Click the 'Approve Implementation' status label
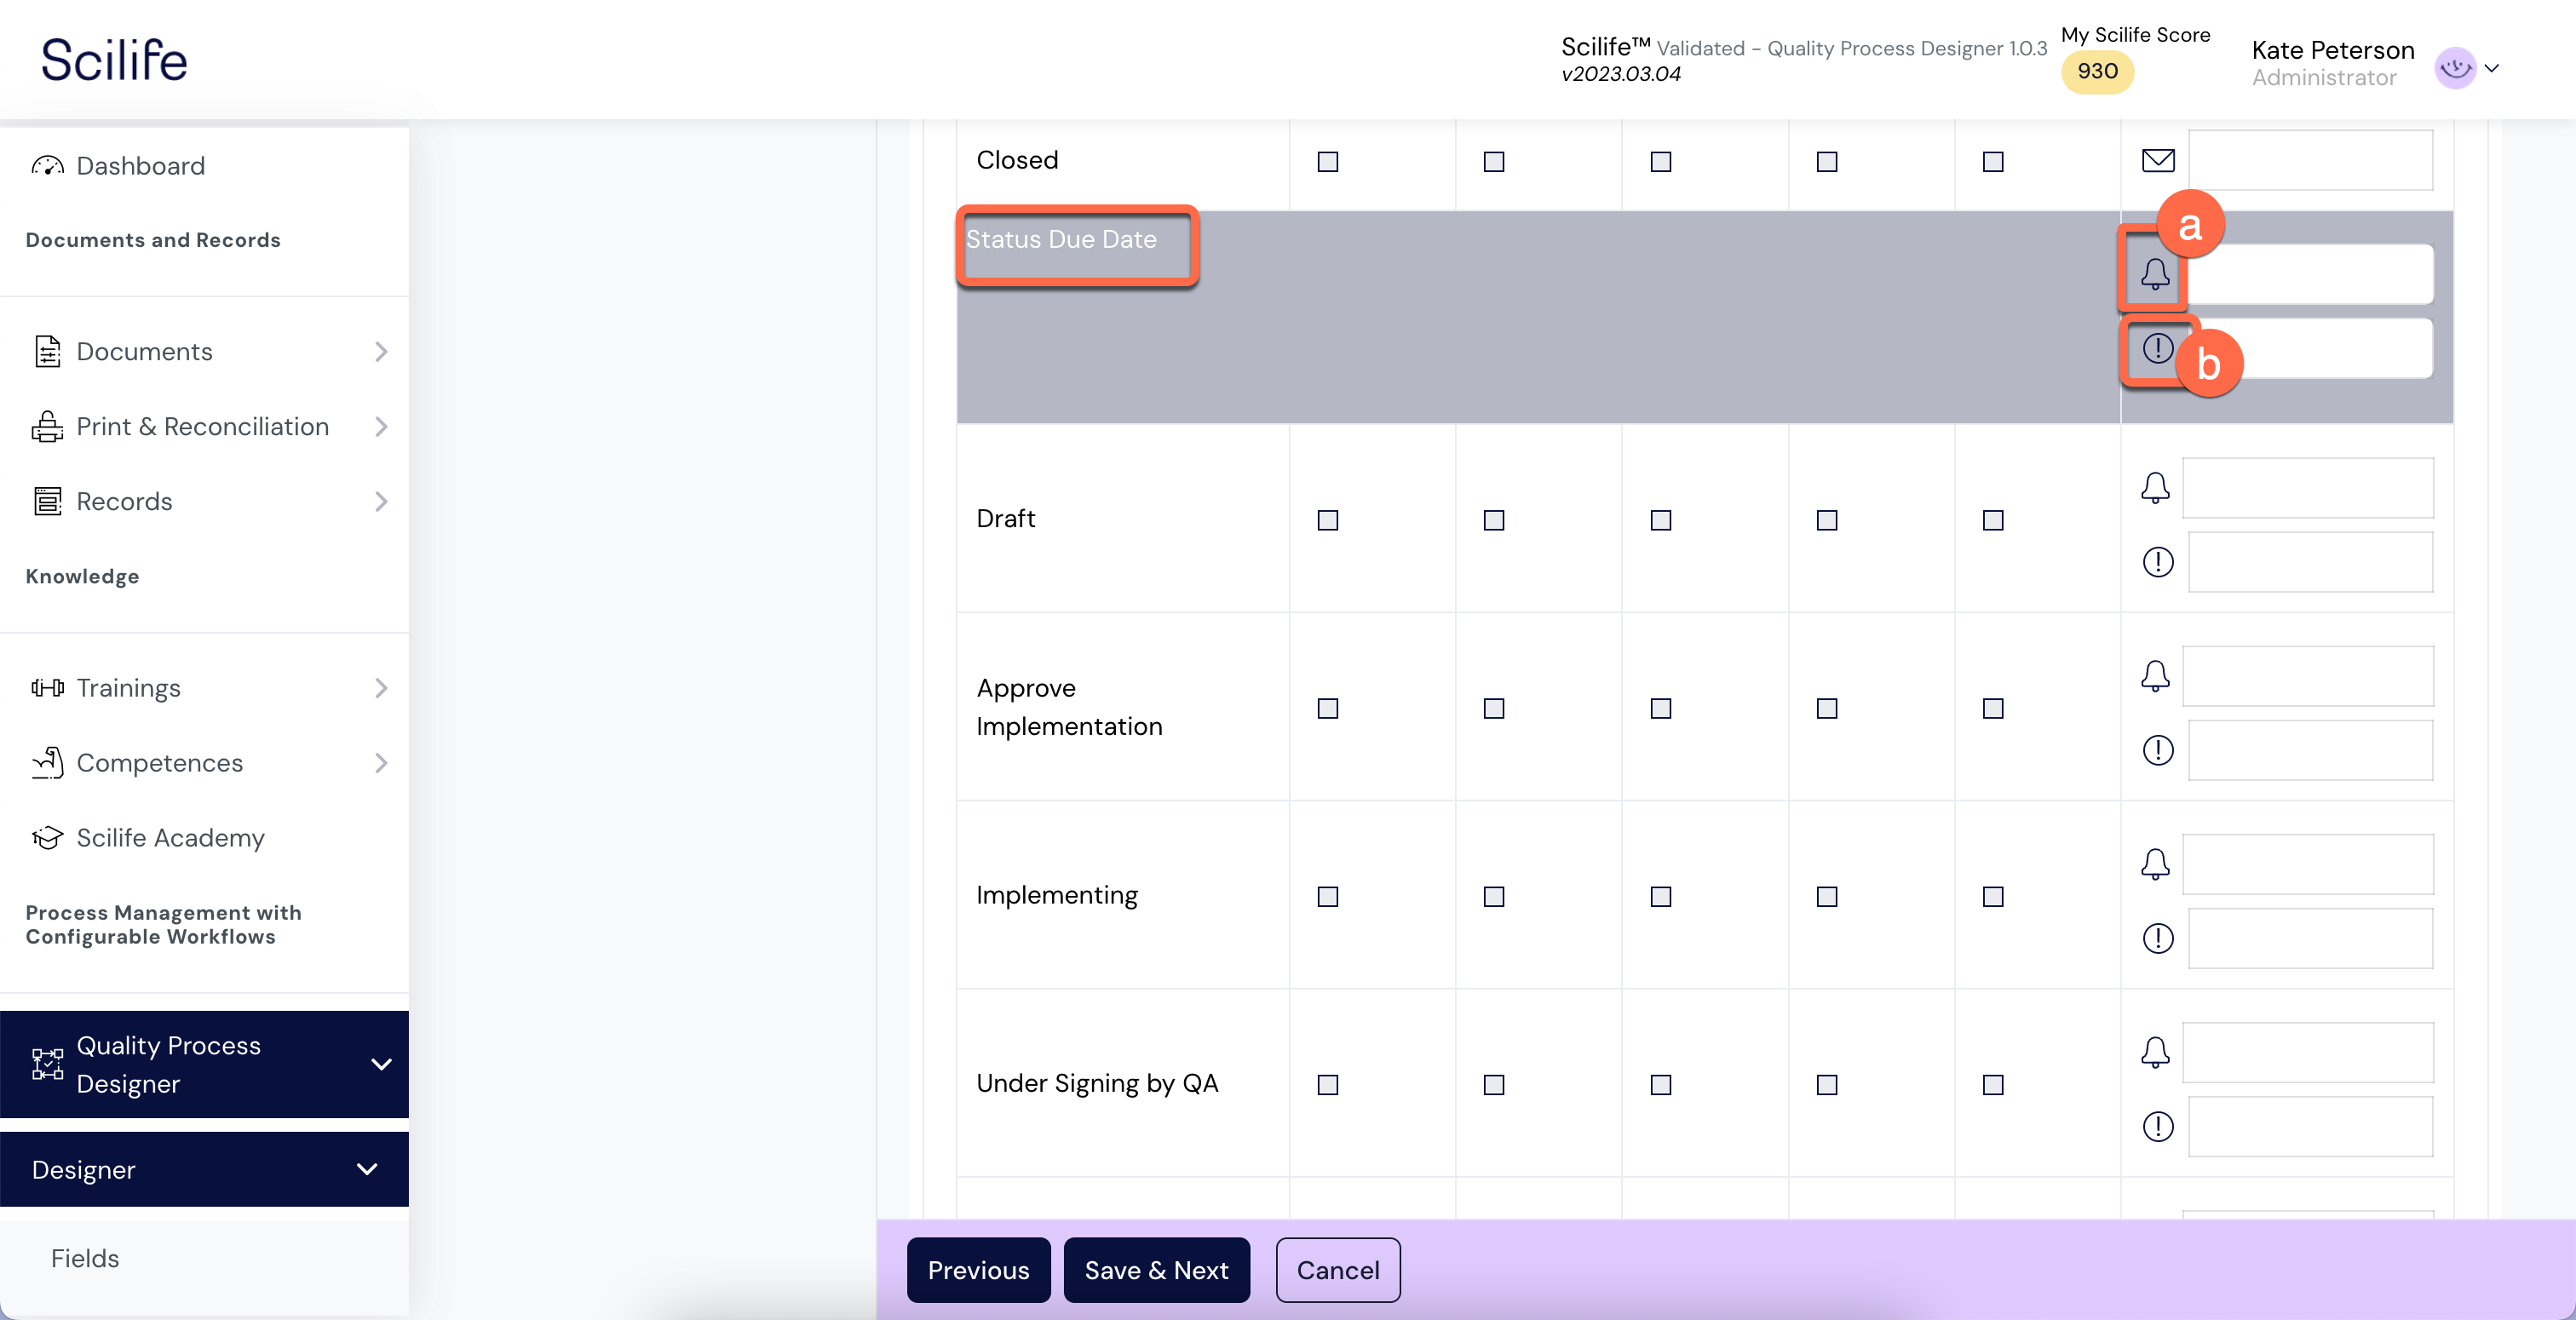2576x1320 pixels. click(x=1069, y=707)
